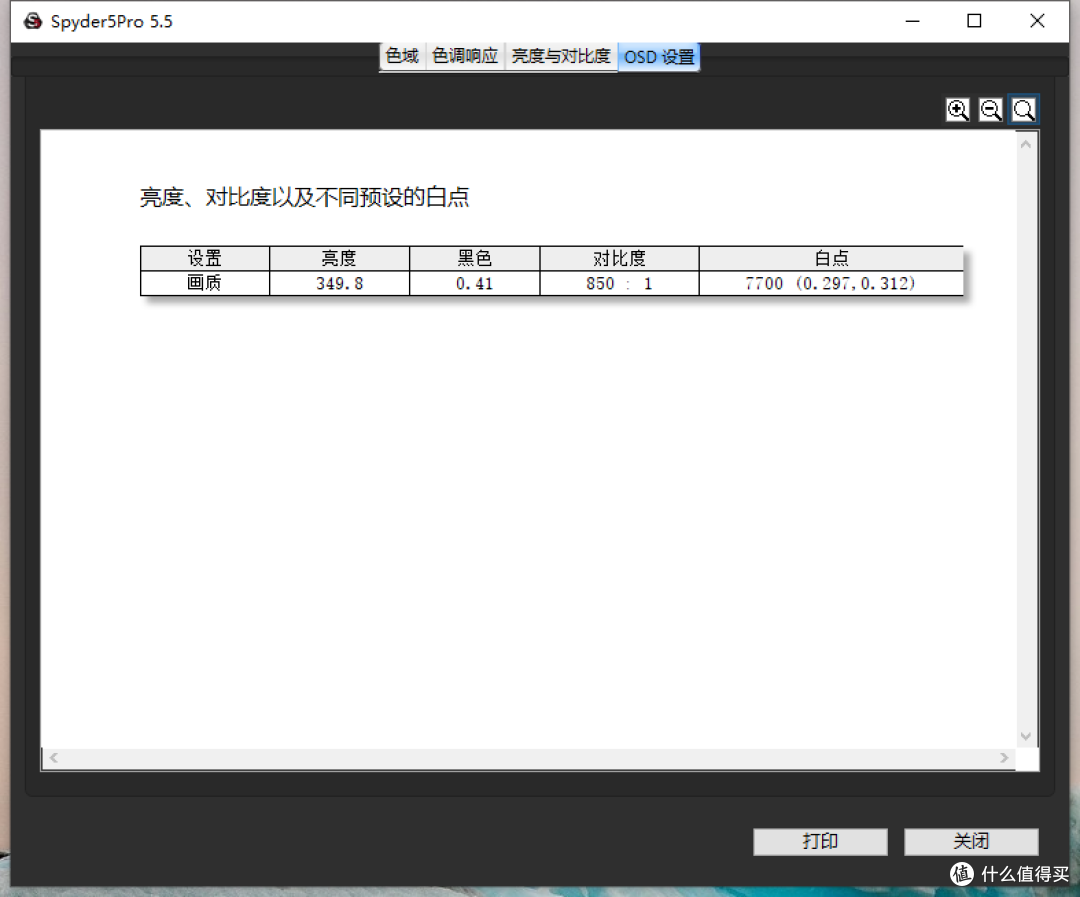Click the fit-to-window magnifier icon
Image resolution: width=1080 pixels, height=897 pixels.
click(1024, 110)
